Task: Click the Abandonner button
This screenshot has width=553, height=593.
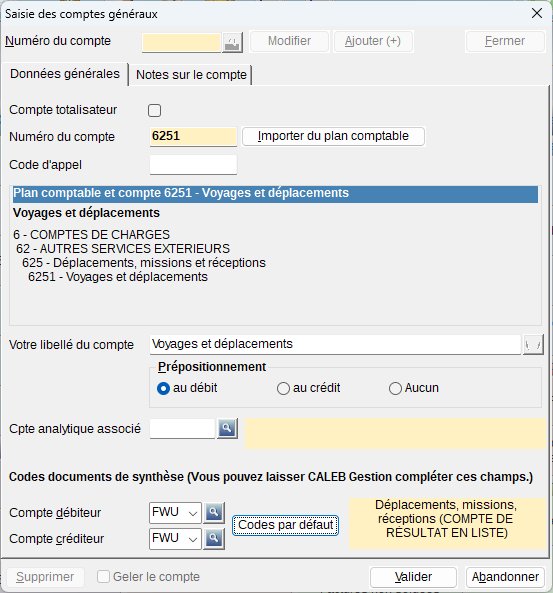Action: pyautogui.click(x=505, y=577)
